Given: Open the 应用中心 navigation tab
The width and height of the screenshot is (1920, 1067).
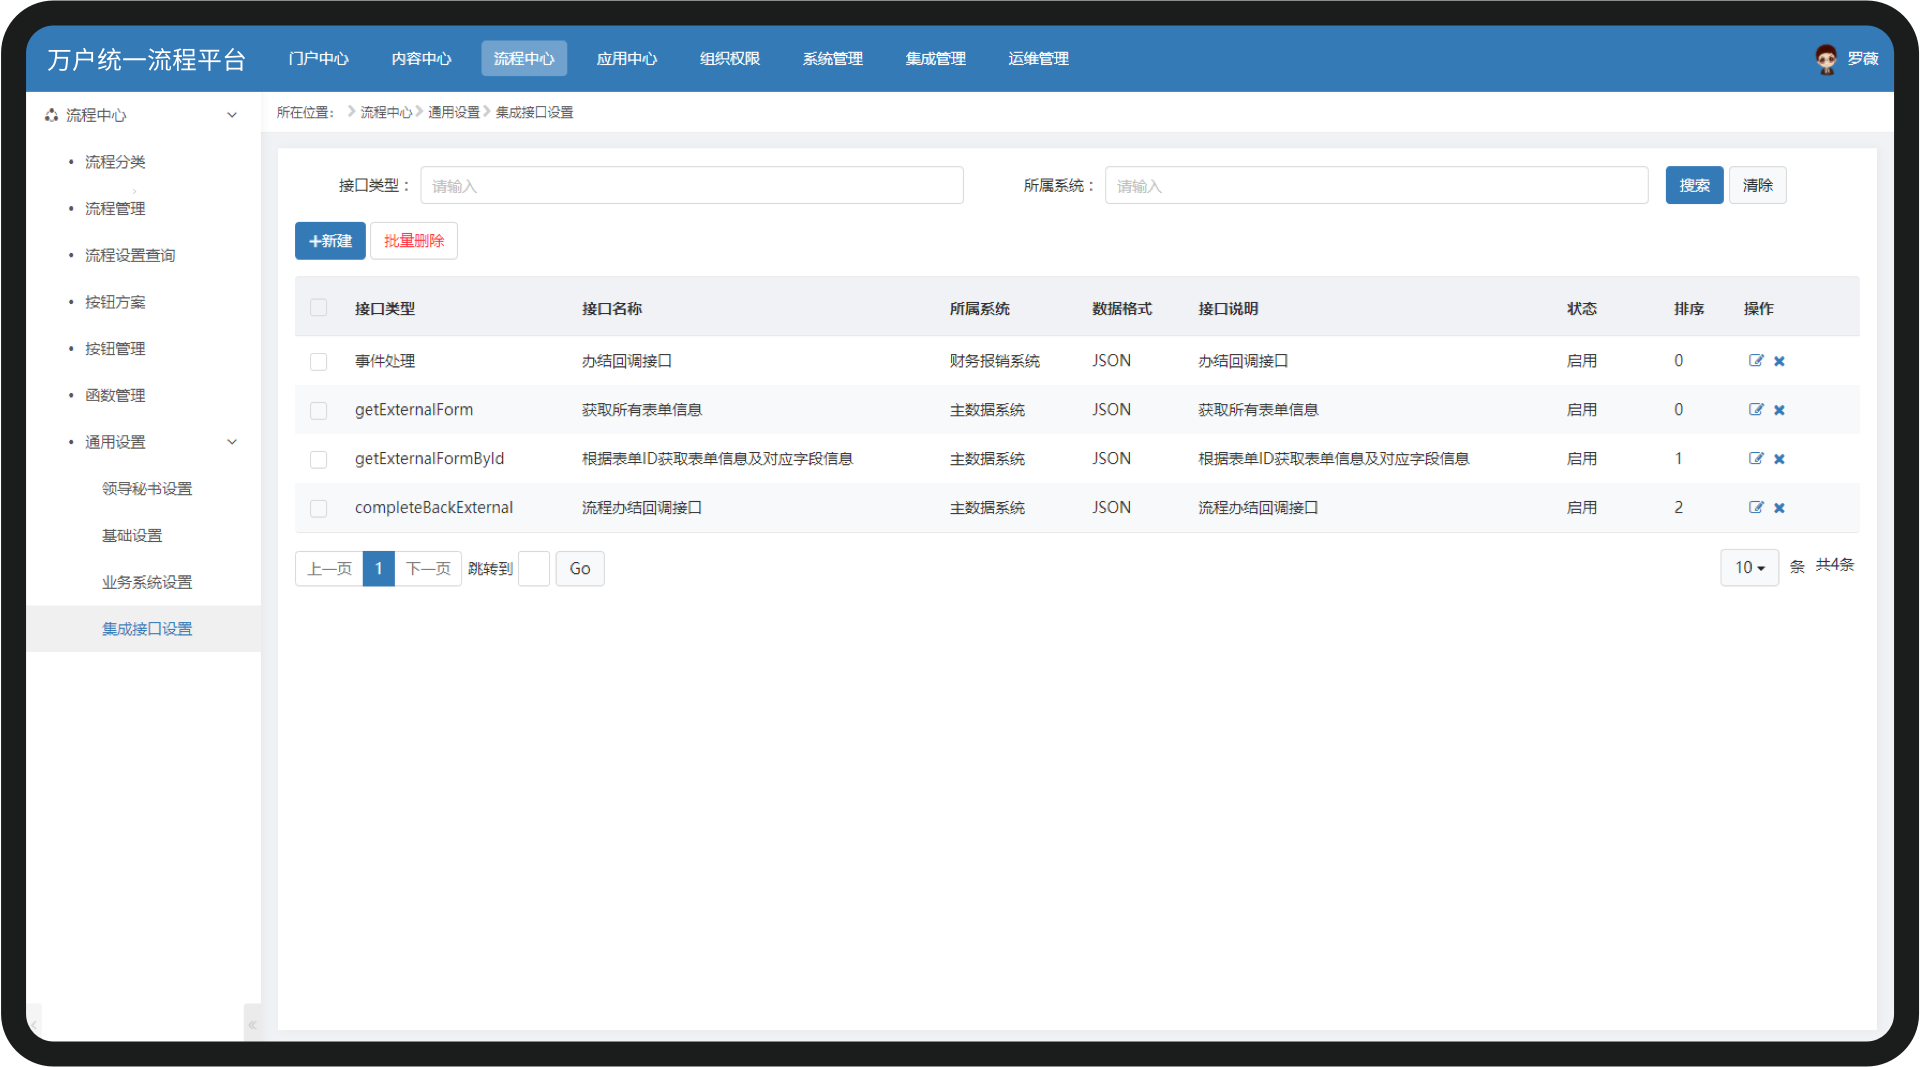Looking at the screenshot, I should pos(626,59).
